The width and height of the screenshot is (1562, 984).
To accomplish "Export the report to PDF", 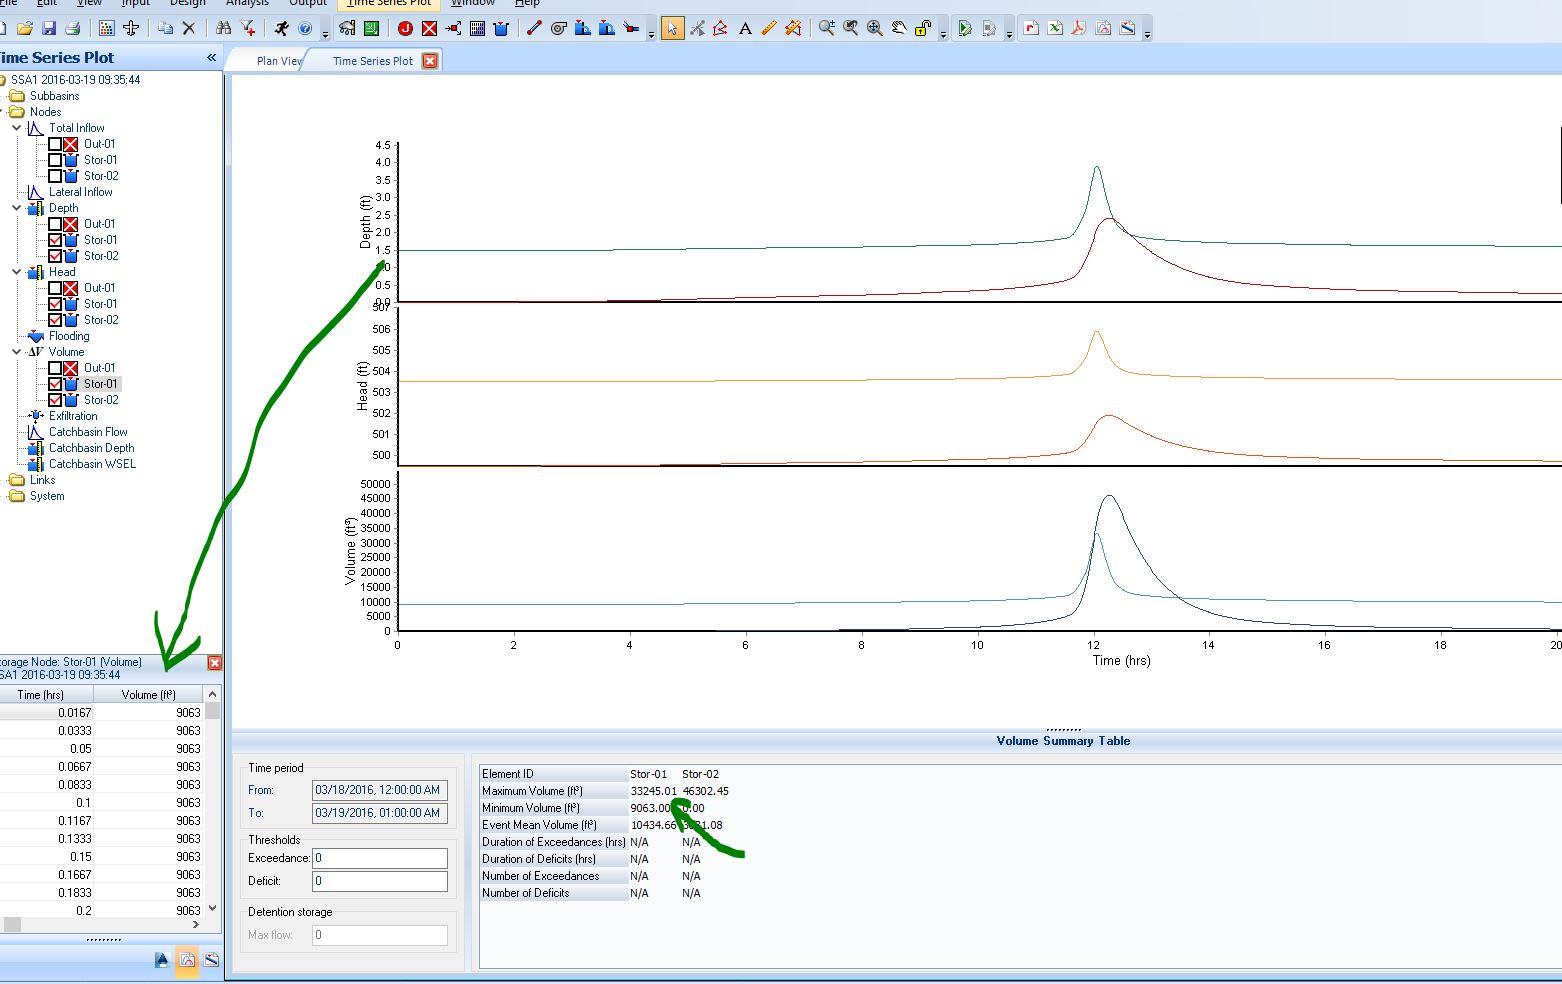I will click(x=1079, y=30).
